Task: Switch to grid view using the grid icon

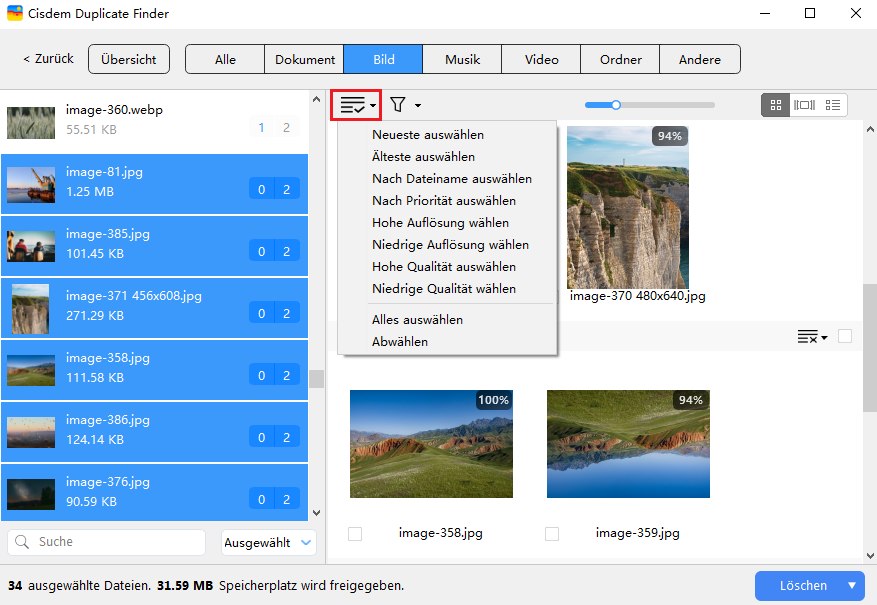Action: [x=775, y=103]
